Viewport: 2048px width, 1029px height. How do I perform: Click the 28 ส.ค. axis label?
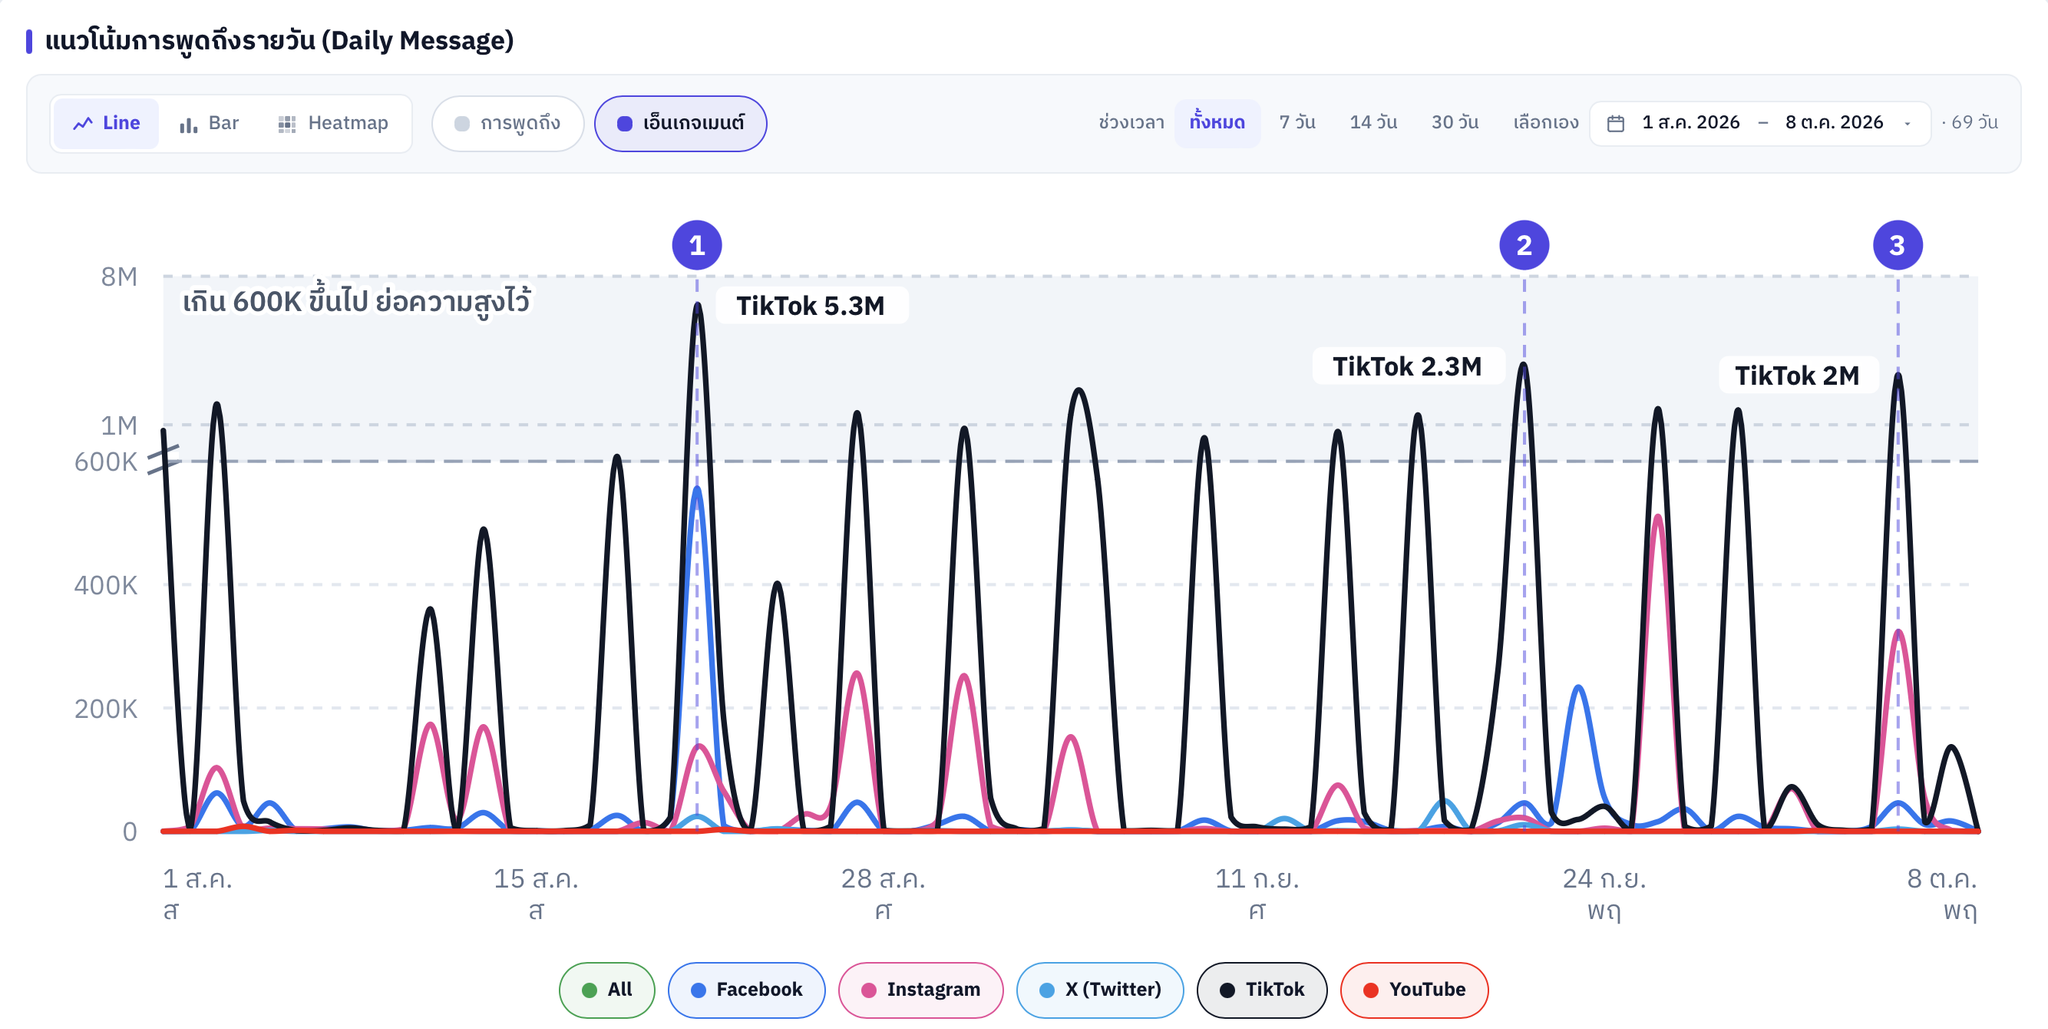pos(883,879)
